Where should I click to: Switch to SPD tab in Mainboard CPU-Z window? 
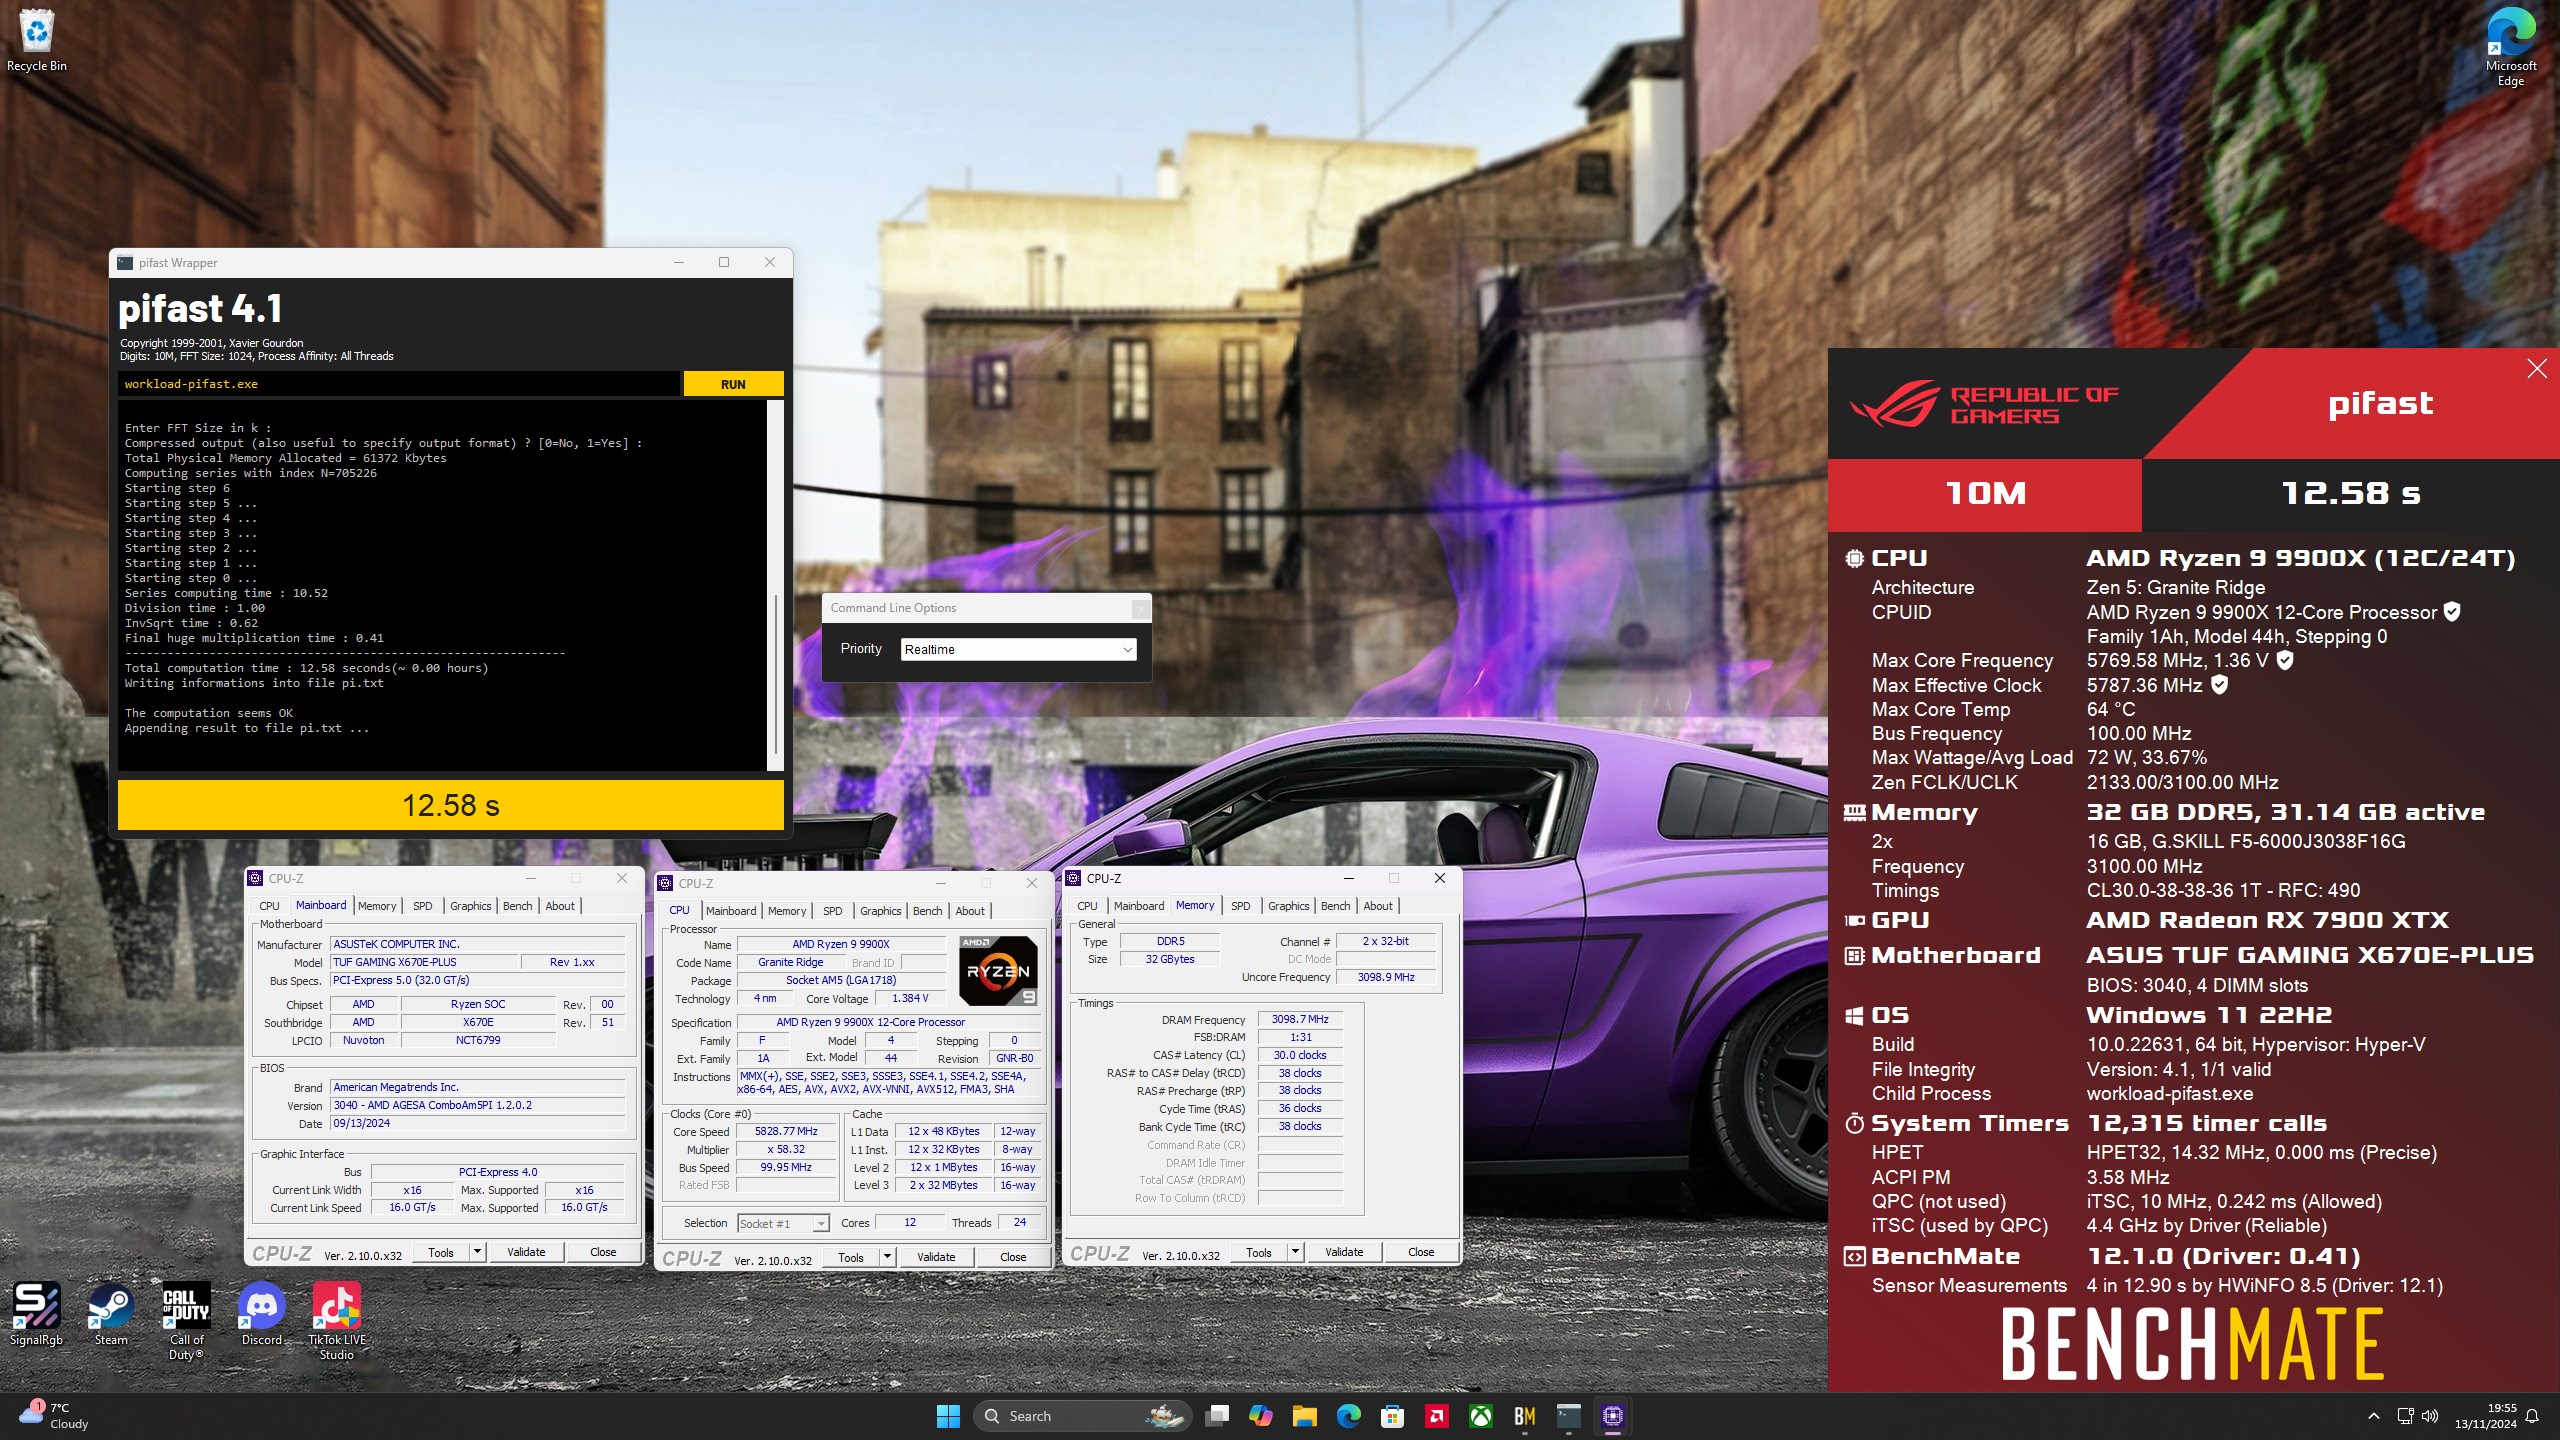(x=423, y=906)
